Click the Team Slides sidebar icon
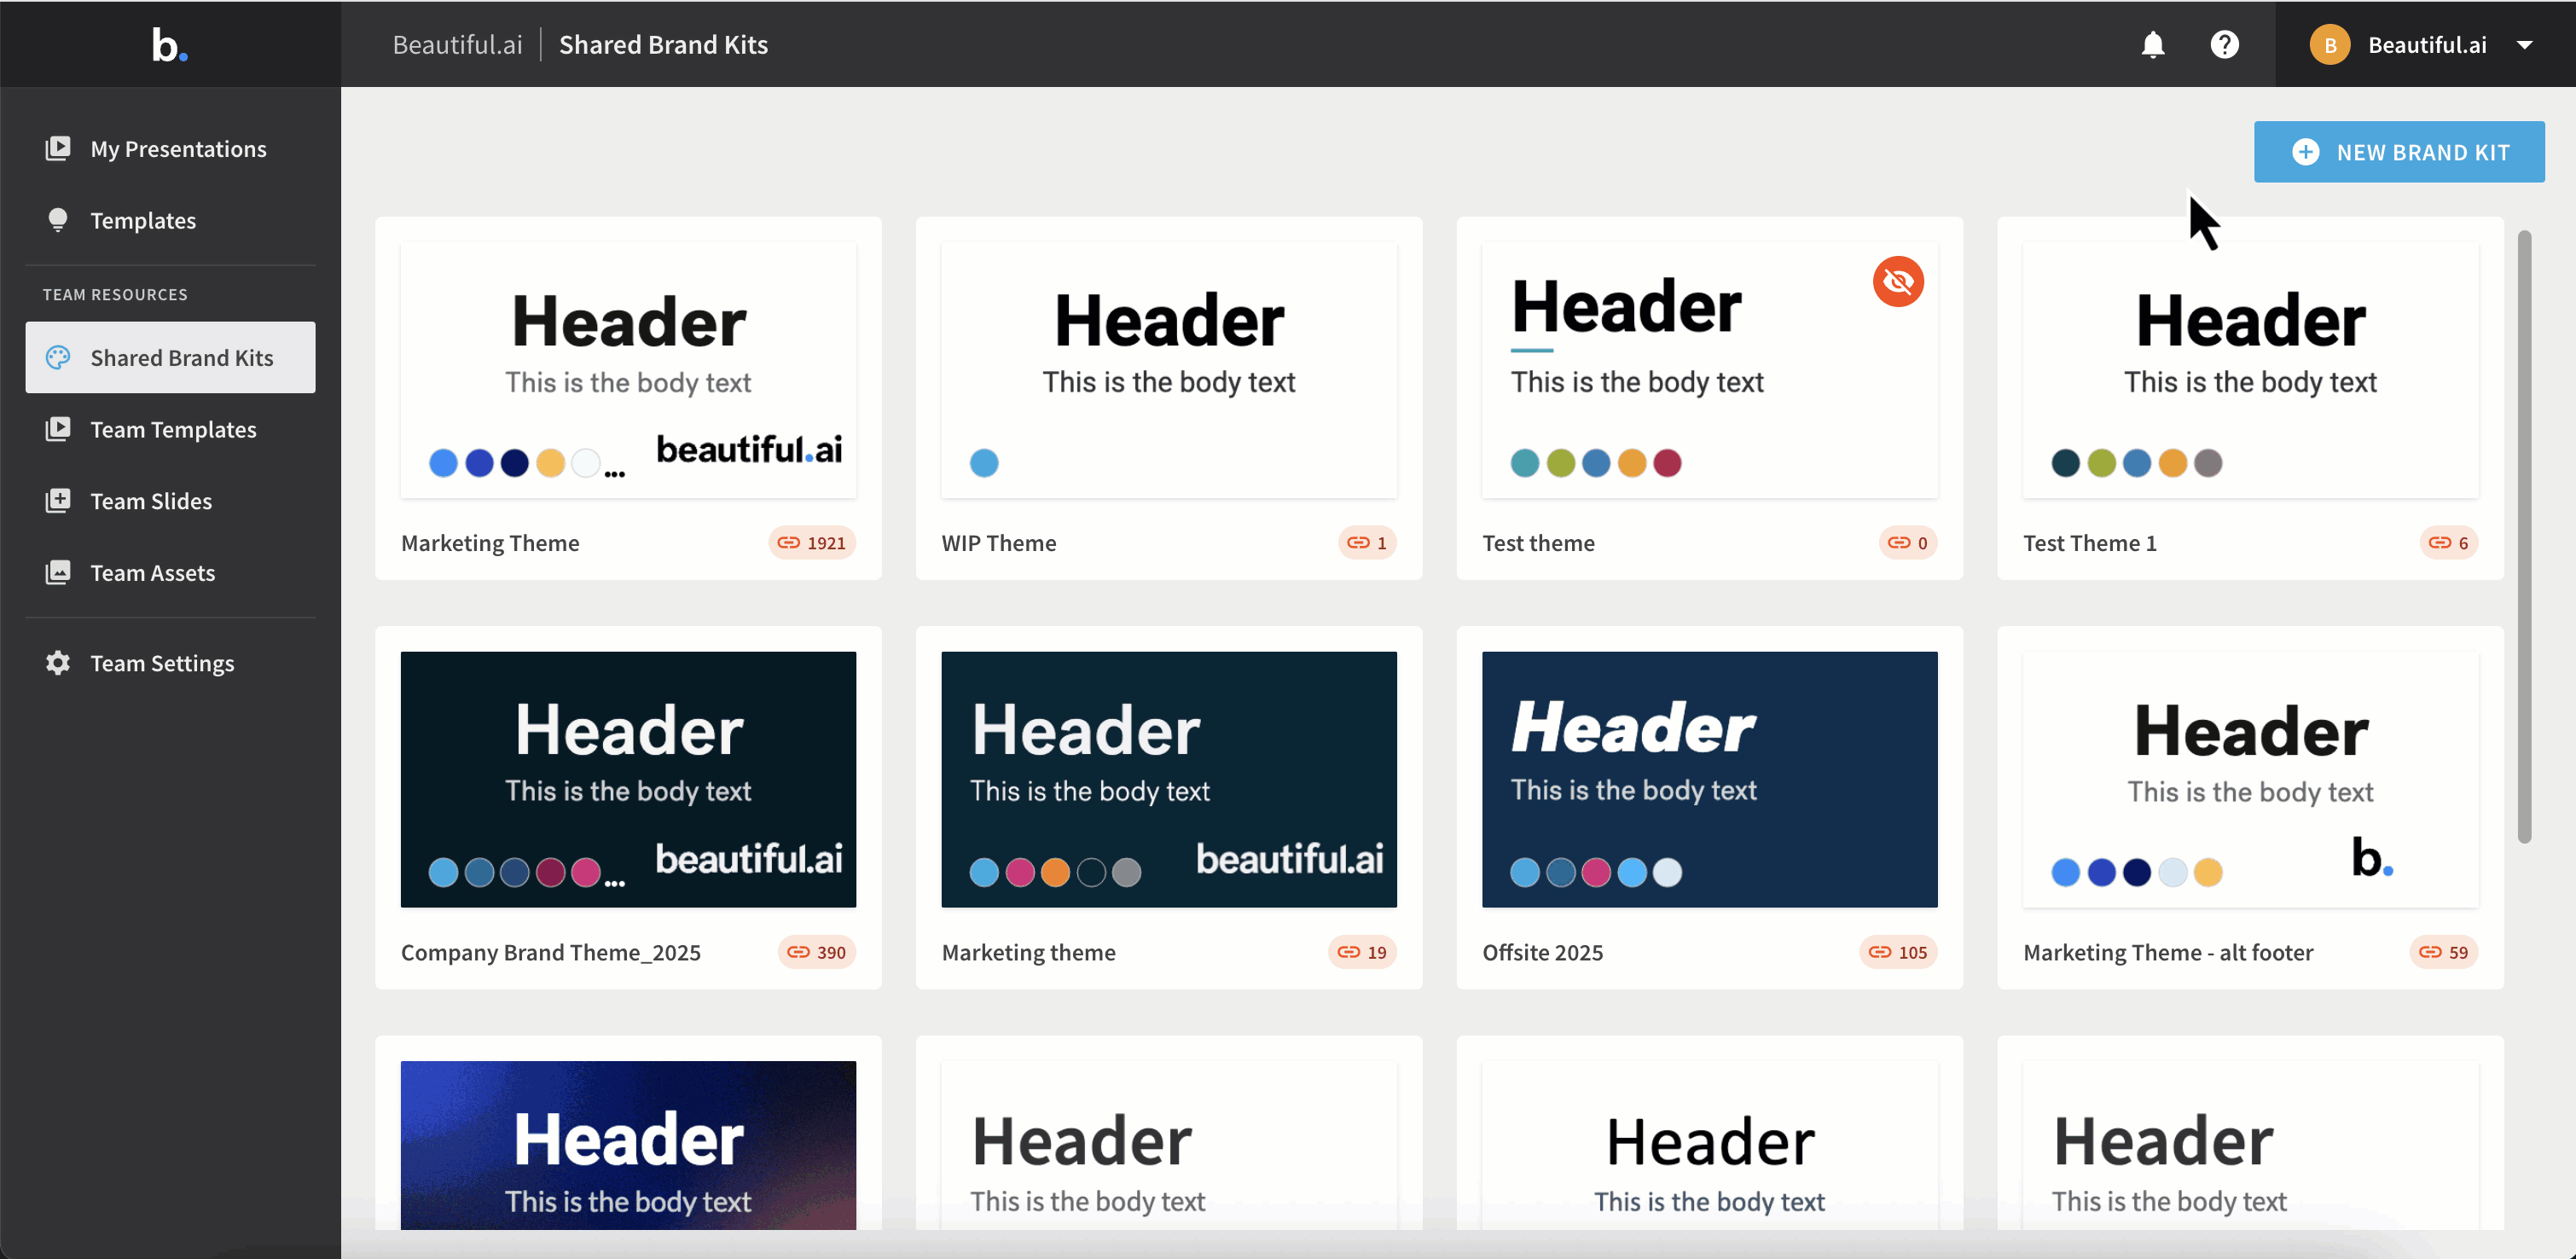 [x=58, y=500]
